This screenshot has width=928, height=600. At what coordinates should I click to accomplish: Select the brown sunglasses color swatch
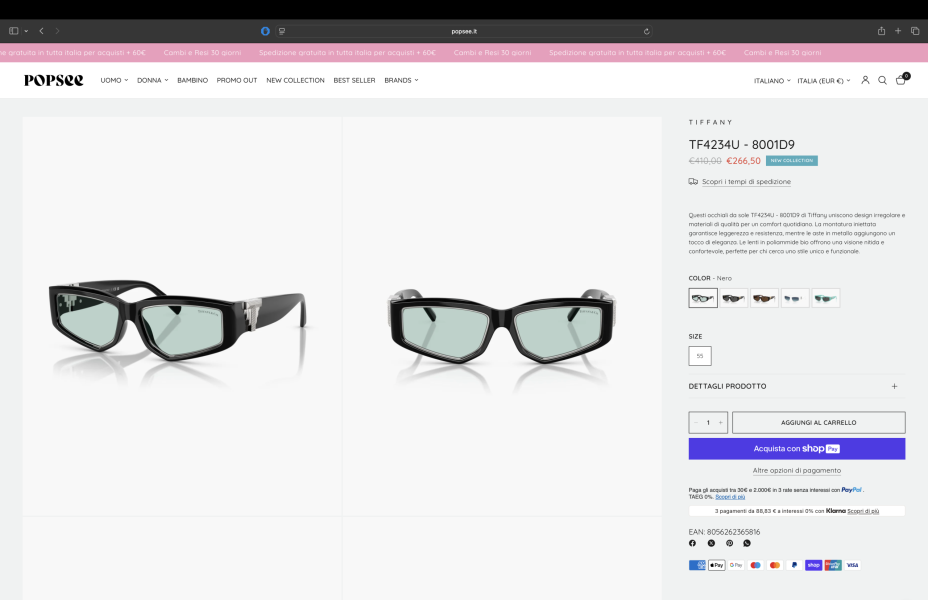pyautogui.click(x=764, y=298)
